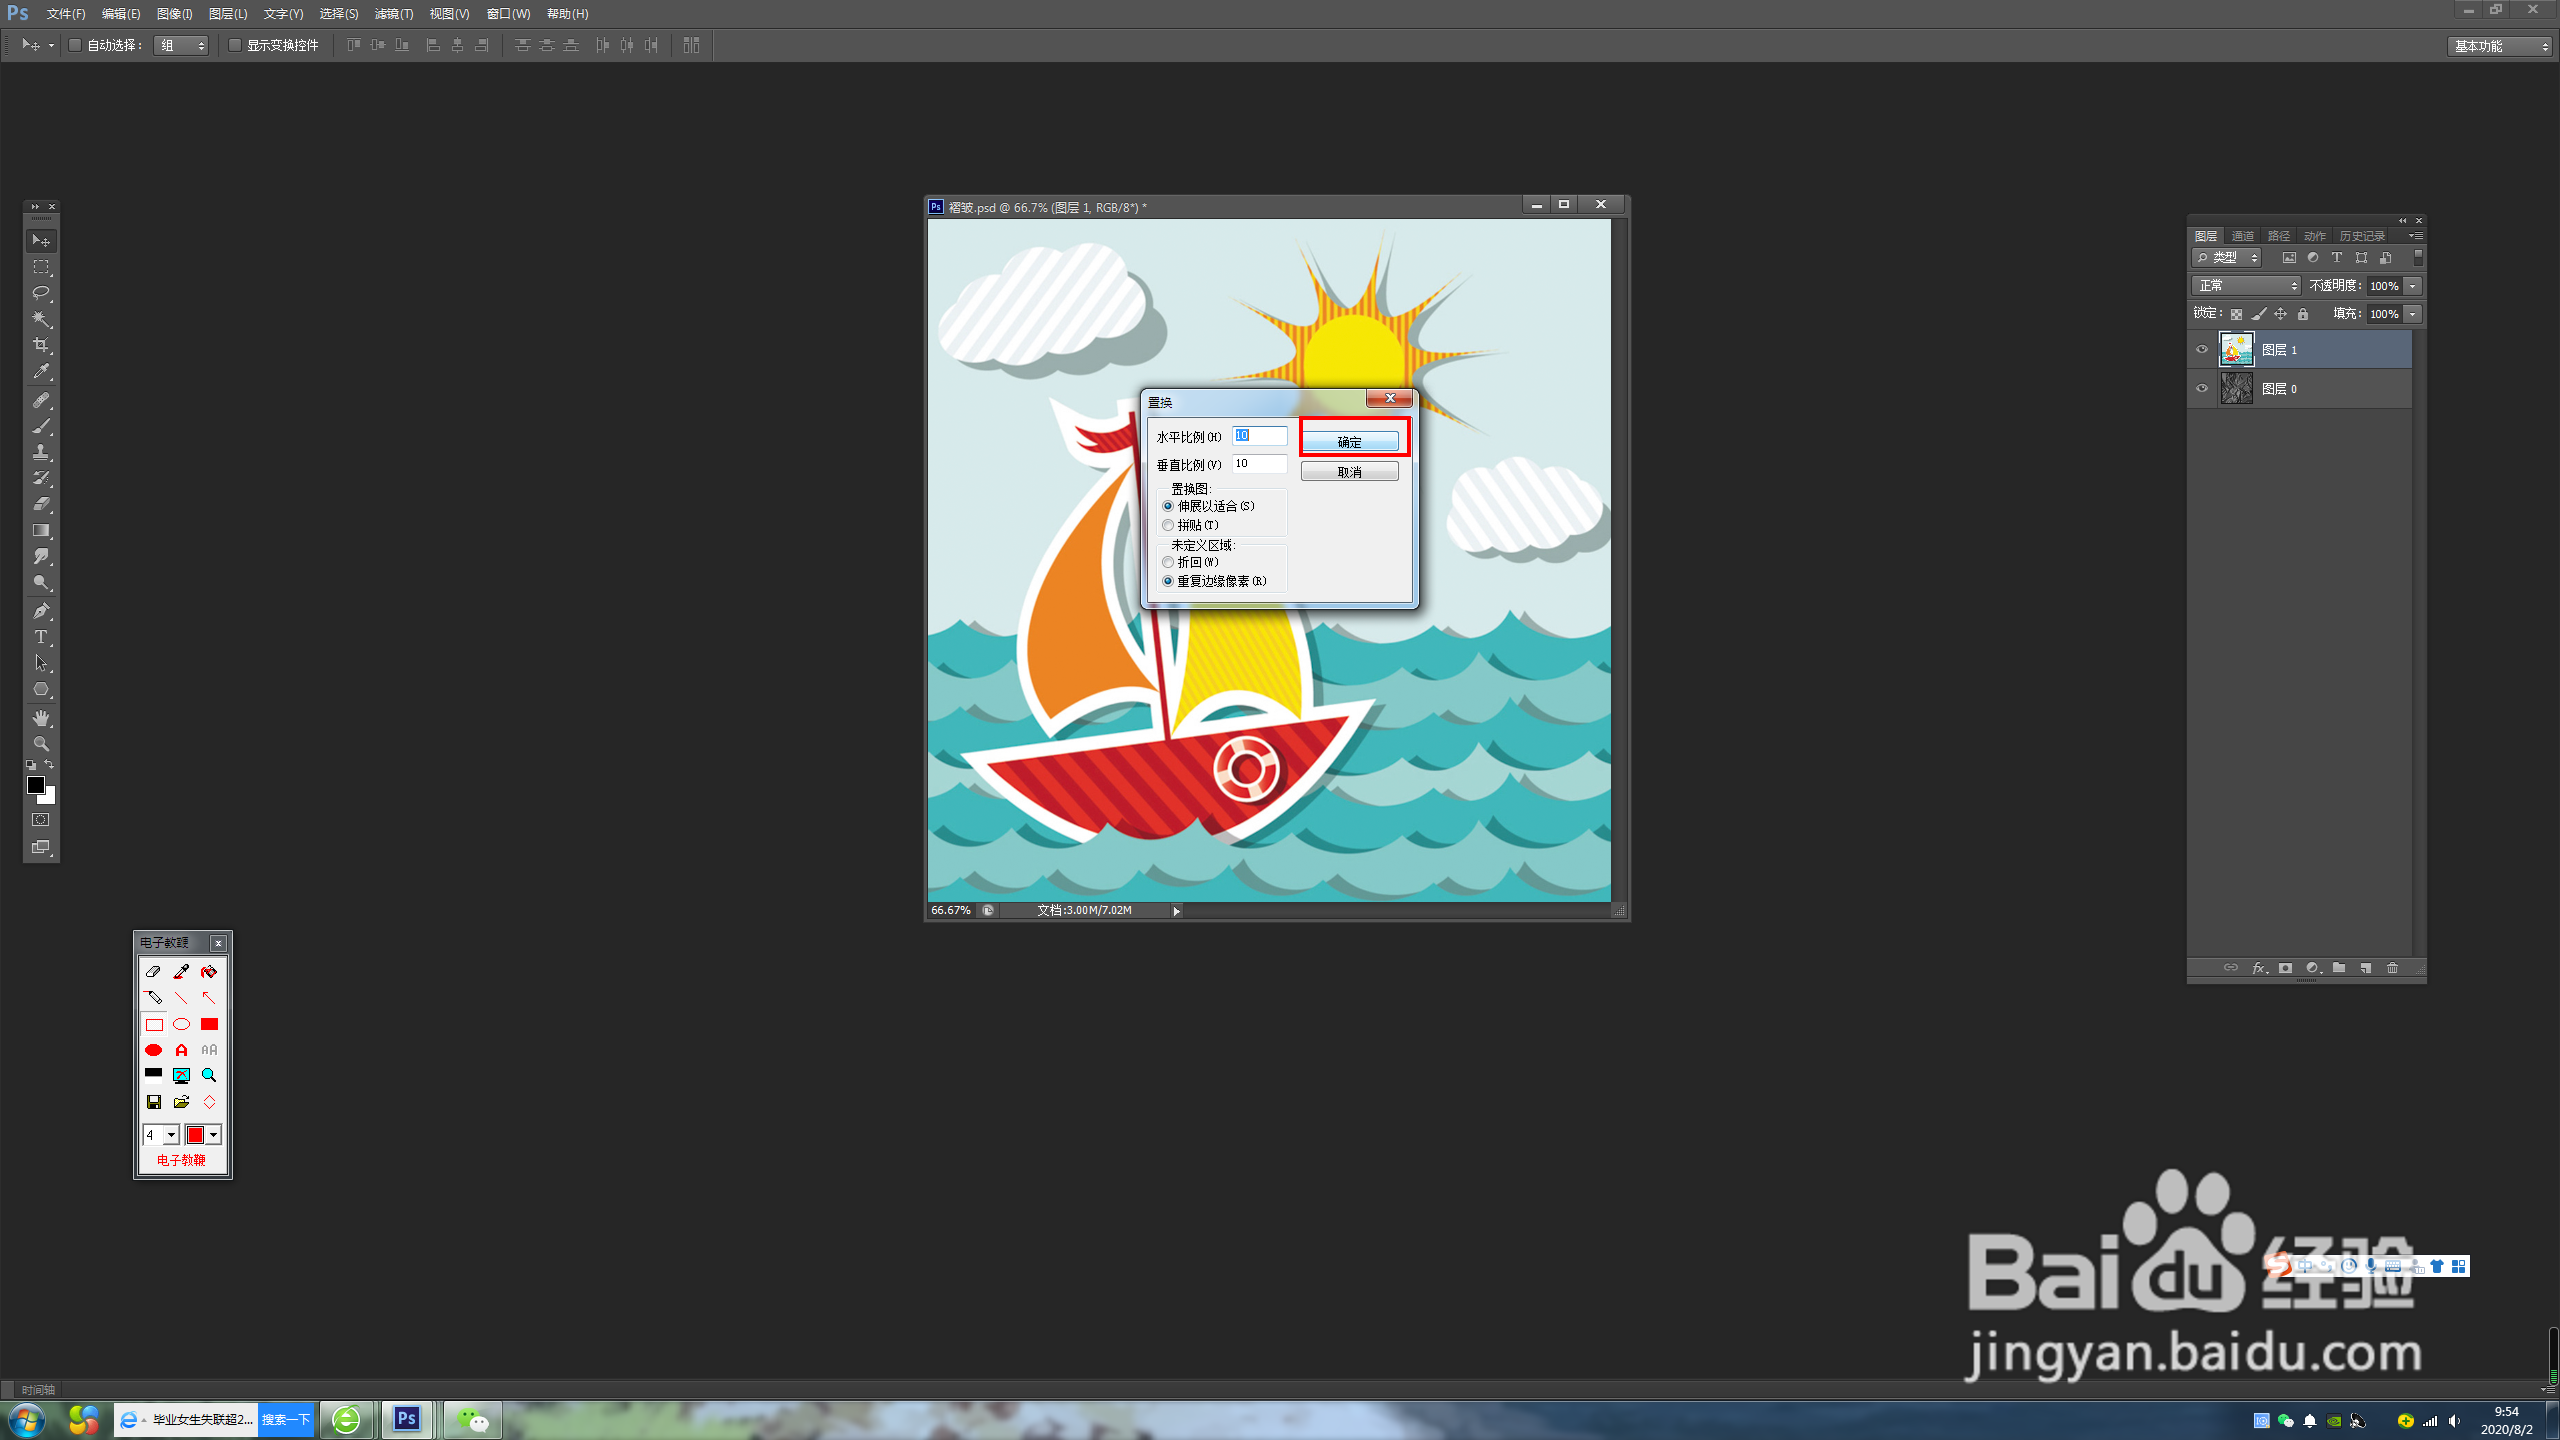Click the 确定 button in dialog

tap(1349, 442)
